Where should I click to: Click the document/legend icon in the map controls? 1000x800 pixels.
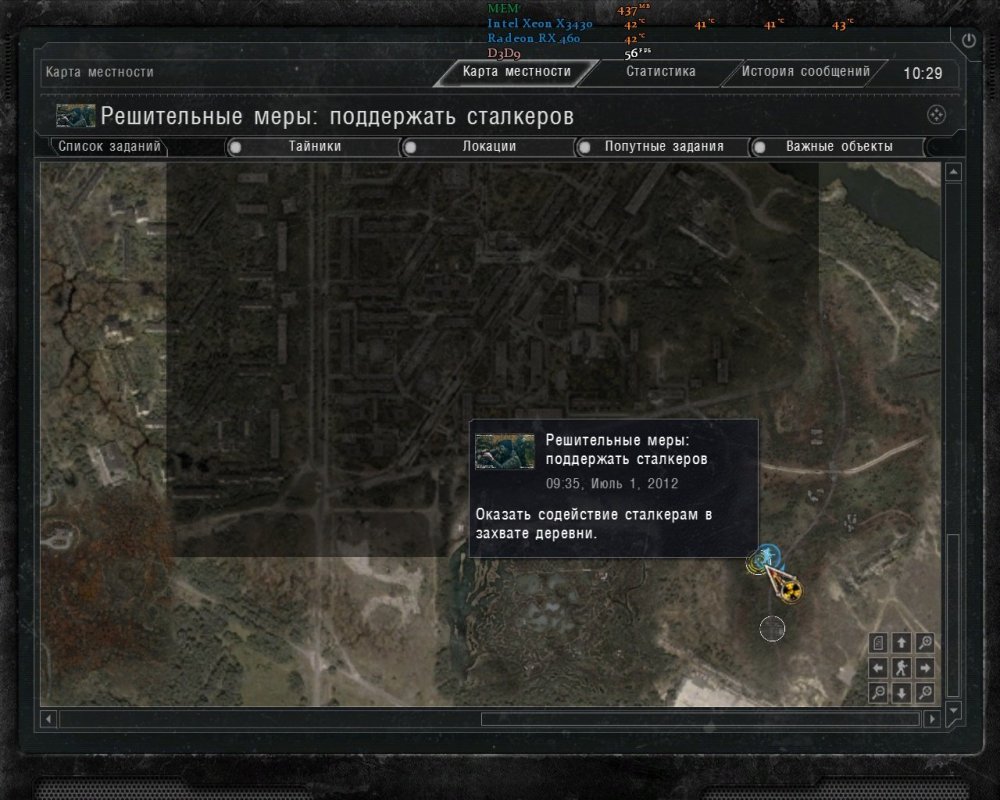pos(878,643)
